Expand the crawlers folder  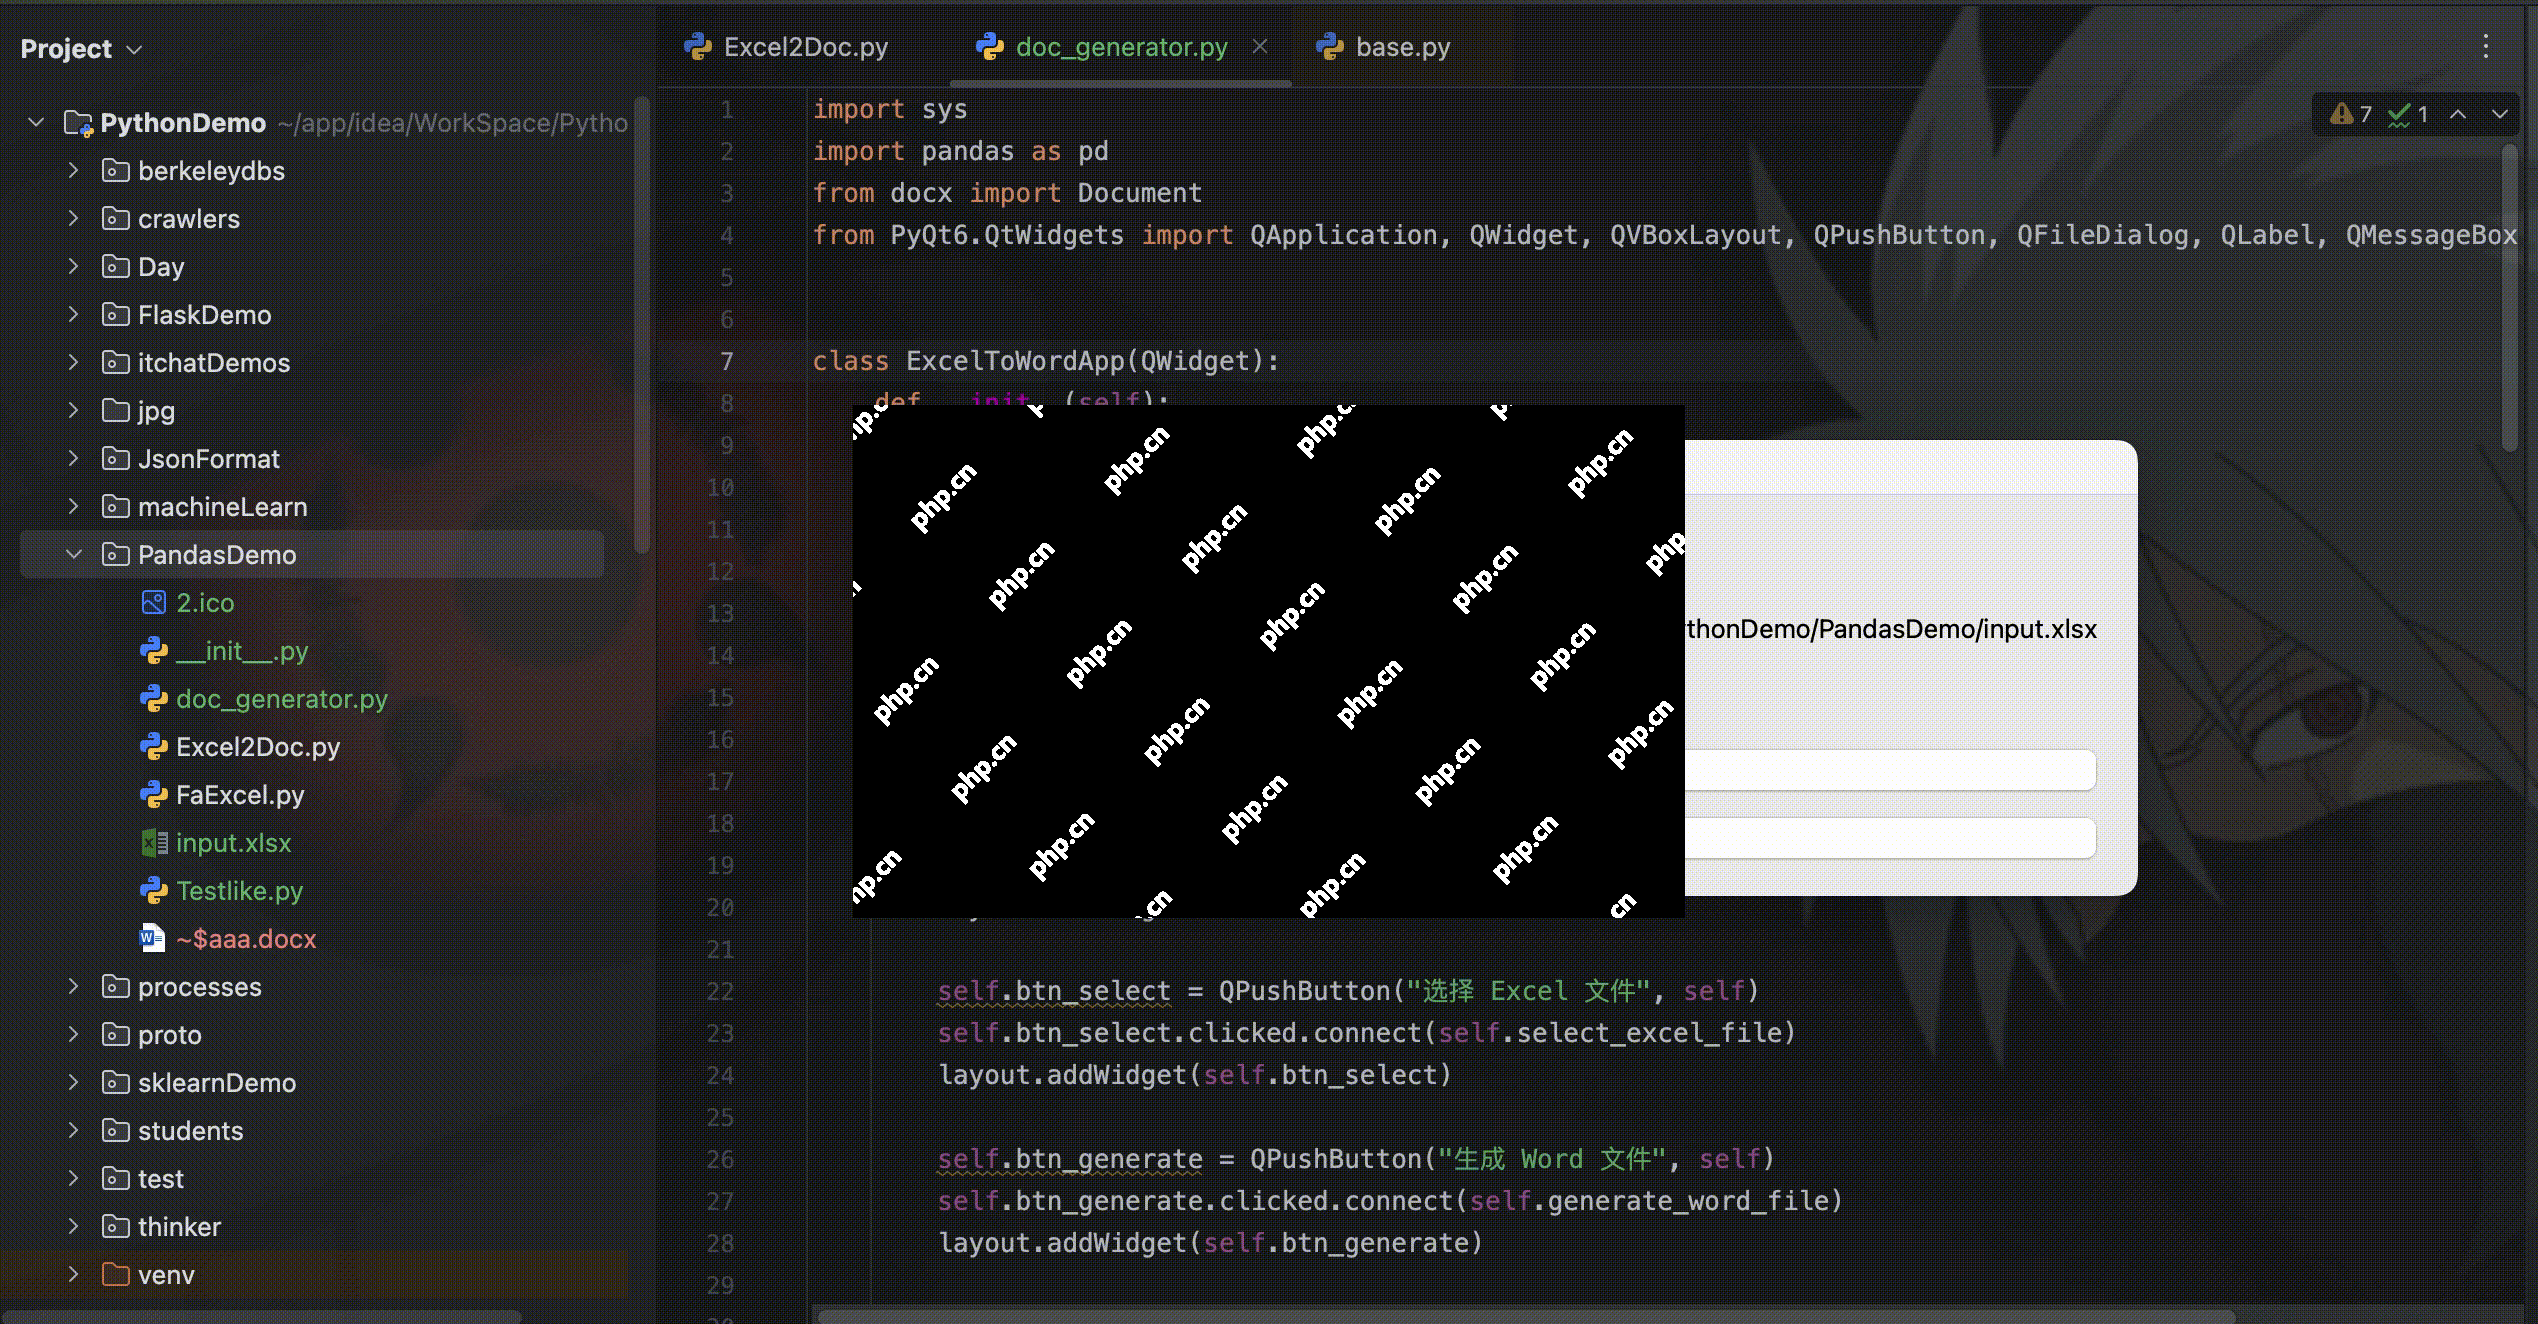(73, 218)
